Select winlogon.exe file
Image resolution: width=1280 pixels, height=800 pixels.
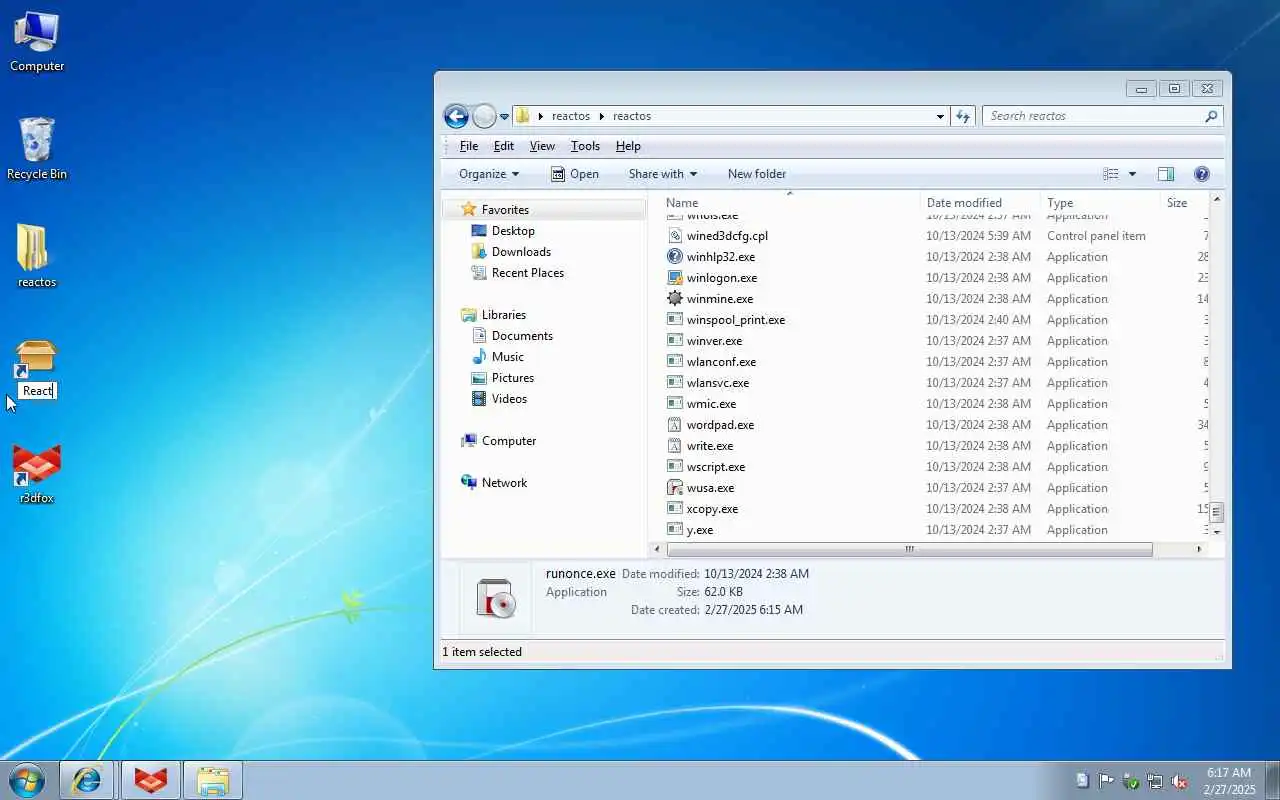tap(722, 278)
